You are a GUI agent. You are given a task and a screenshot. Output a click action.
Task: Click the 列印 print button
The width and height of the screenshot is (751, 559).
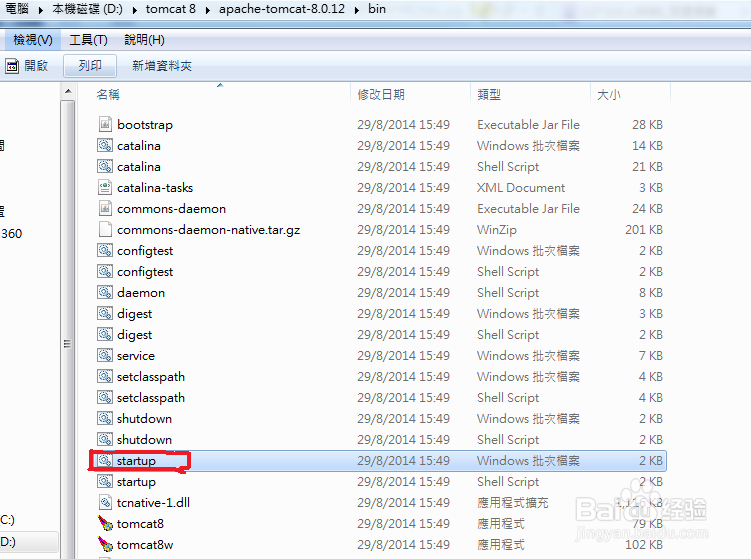tap(90, 66)
